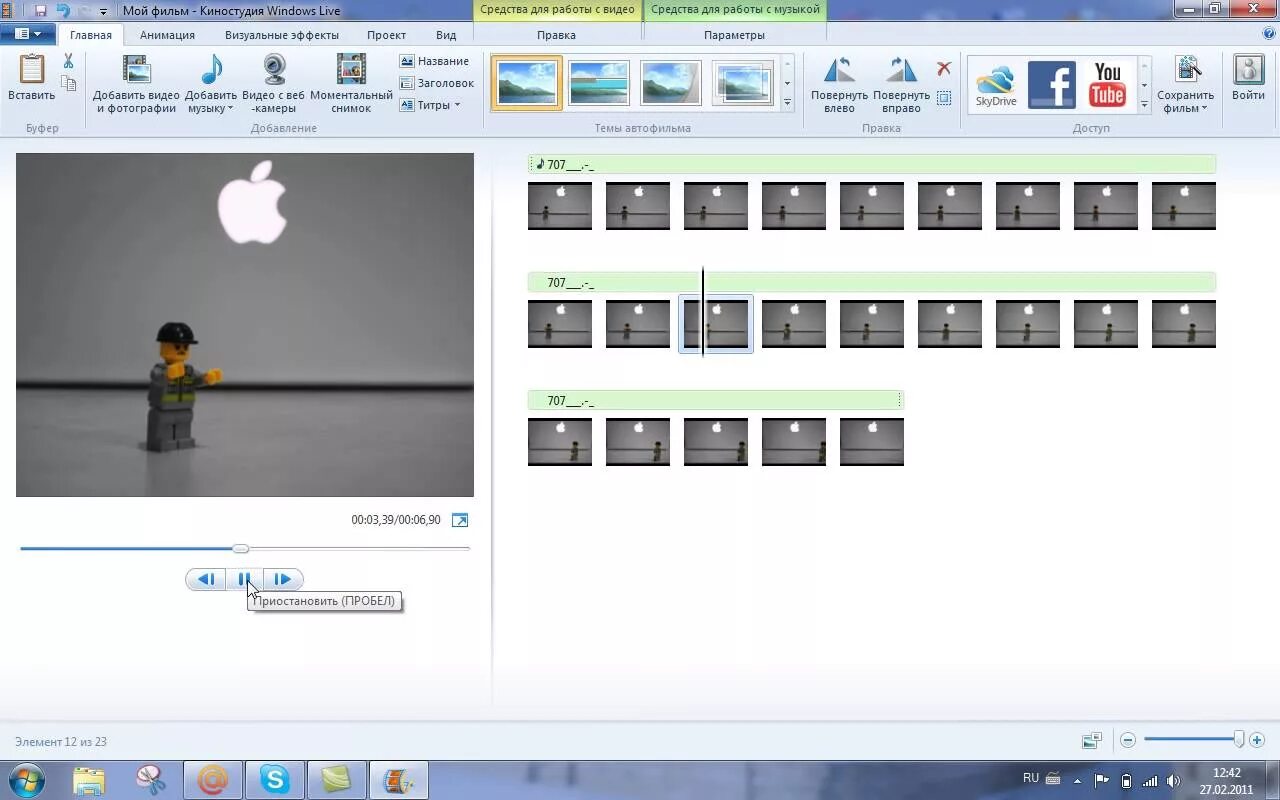
Task: Select the second AutoMovie theme thumbnail
Action: (599, 83)
